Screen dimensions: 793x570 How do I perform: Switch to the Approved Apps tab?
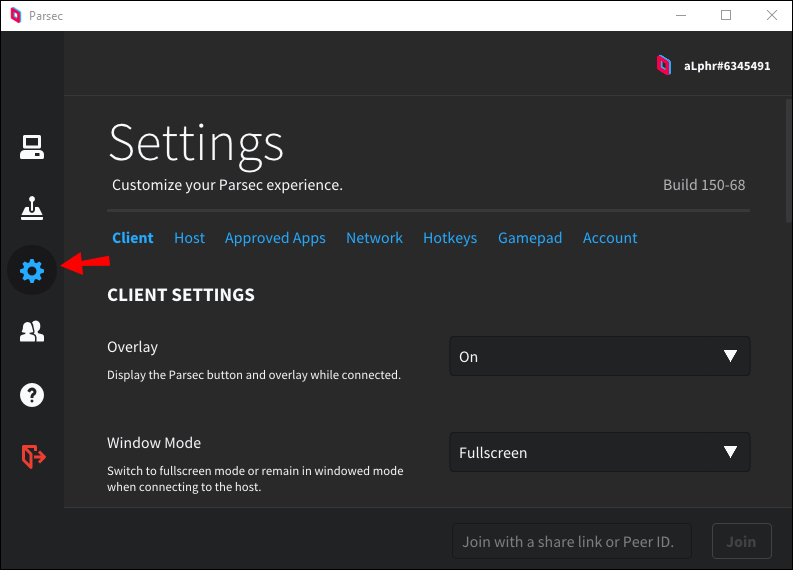pos(275,238)
